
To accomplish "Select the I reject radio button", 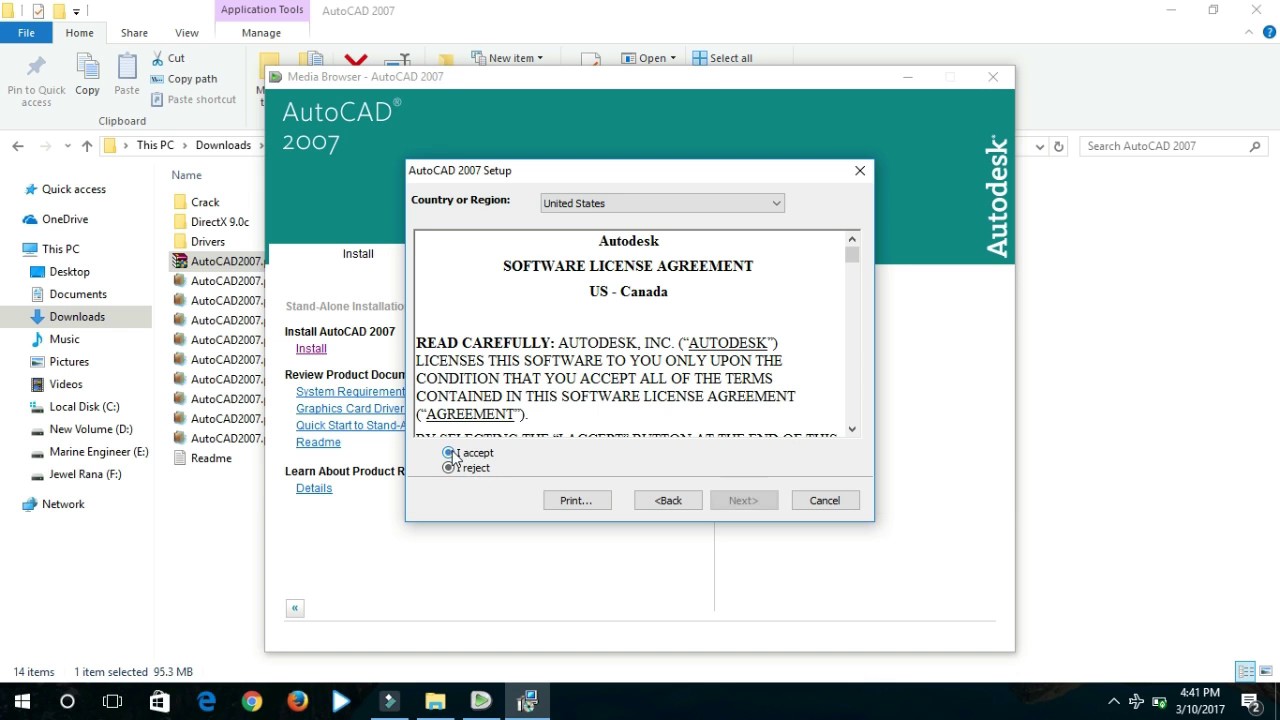I will pos(449,468).
